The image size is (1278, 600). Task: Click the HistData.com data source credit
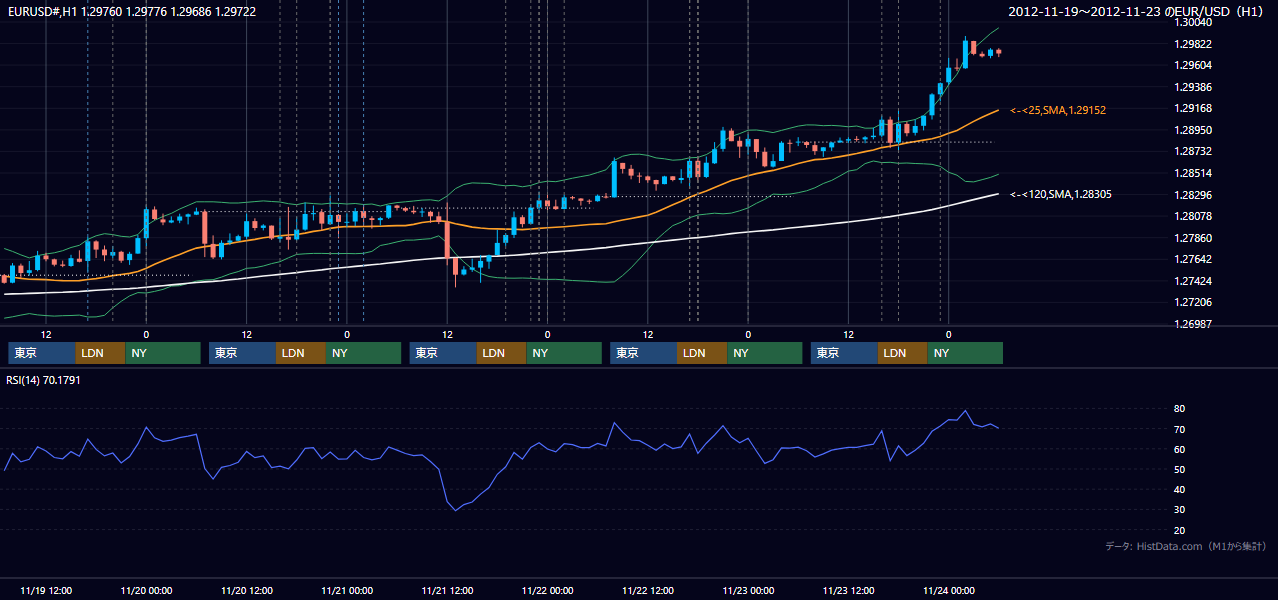1186,547
